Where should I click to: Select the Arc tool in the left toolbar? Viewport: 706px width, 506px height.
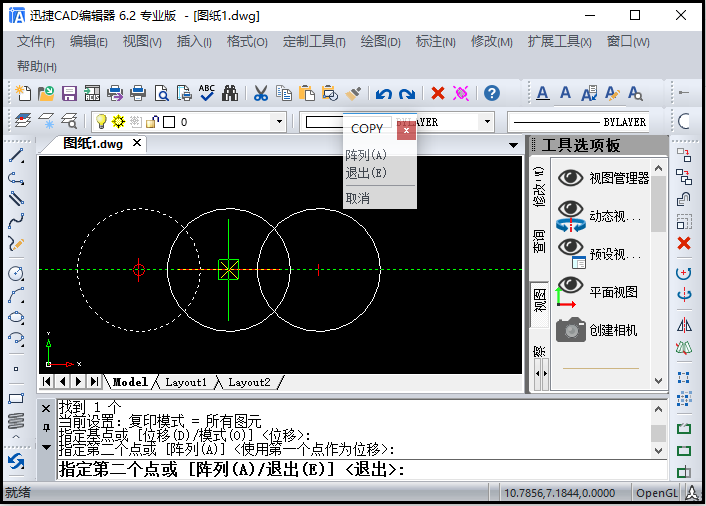16,295
